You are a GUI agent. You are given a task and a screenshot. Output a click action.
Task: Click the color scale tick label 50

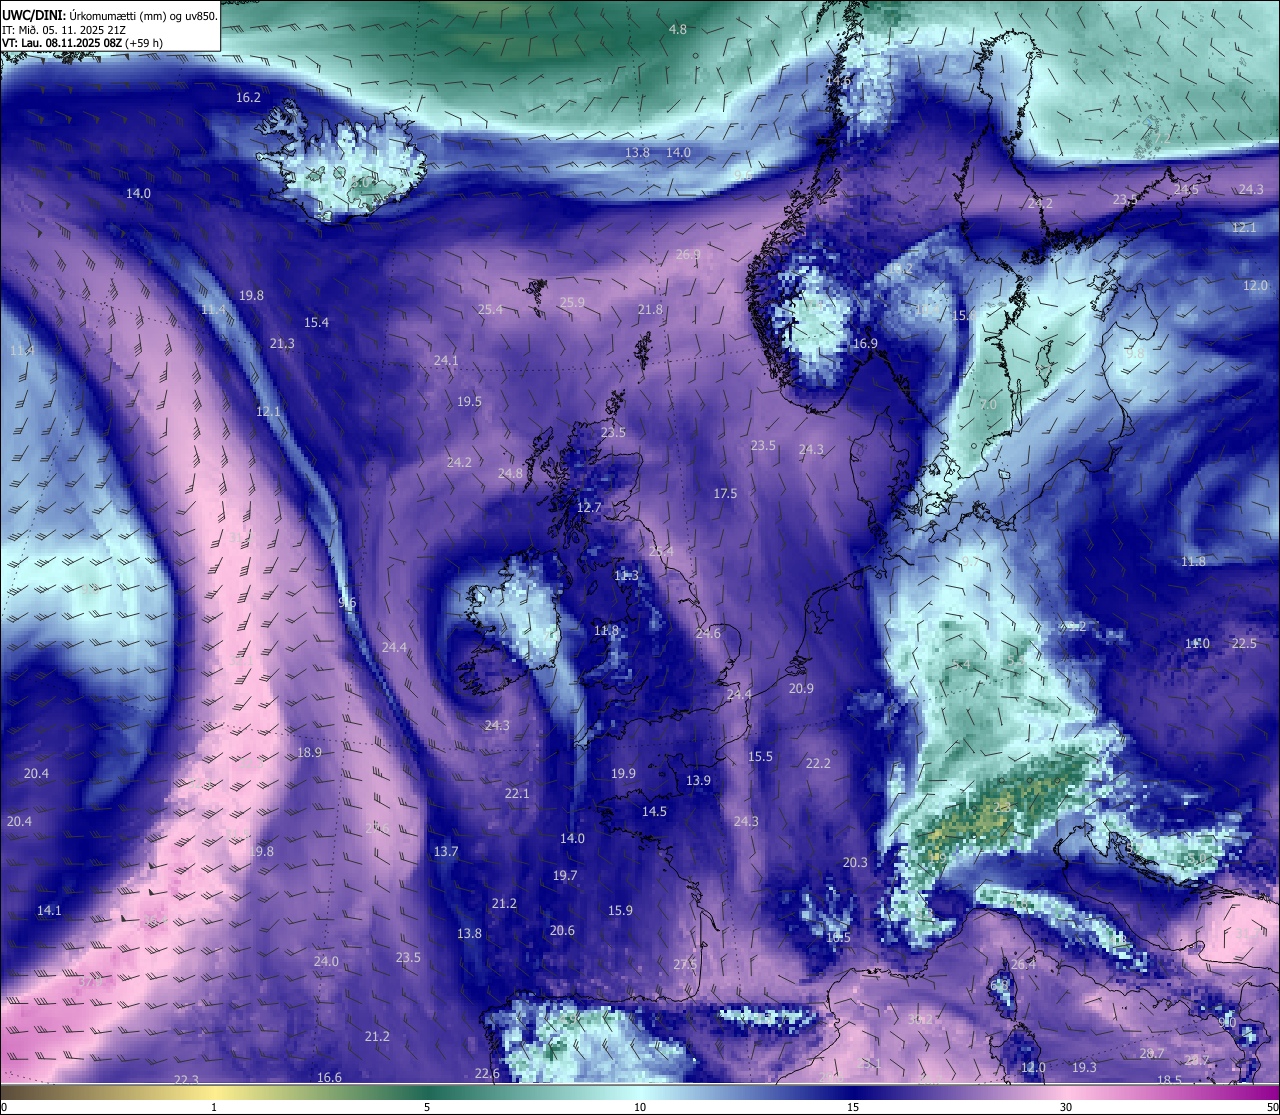pos(1272,1107)
